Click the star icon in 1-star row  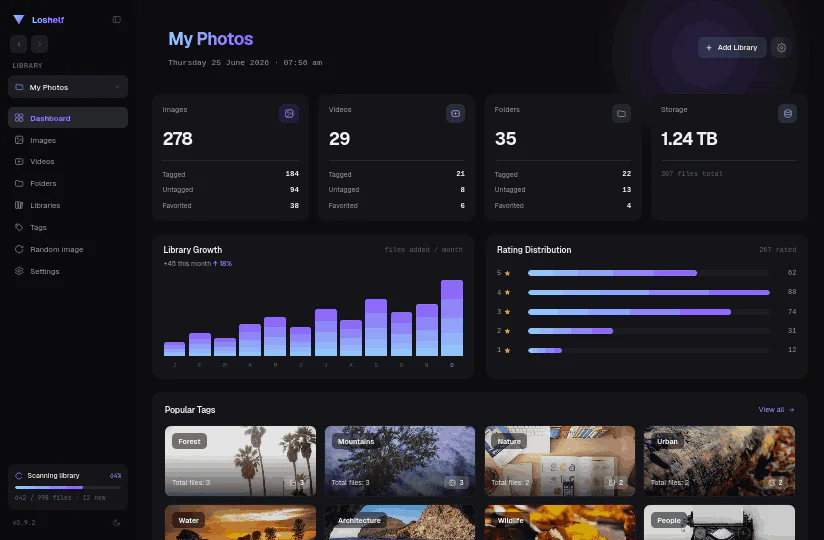[x=507, y=350]
